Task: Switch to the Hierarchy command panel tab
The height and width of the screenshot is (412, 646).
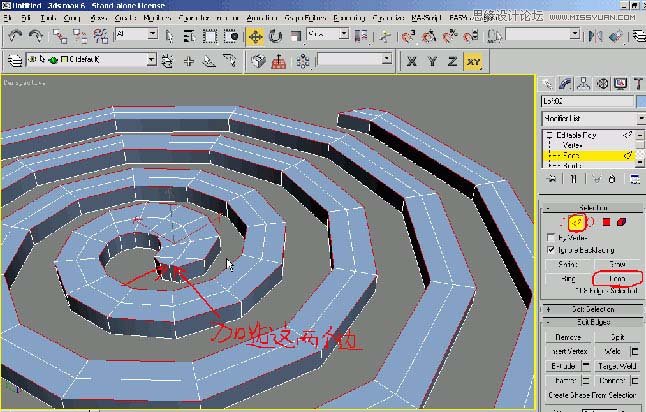Action: tap(583, 84)
